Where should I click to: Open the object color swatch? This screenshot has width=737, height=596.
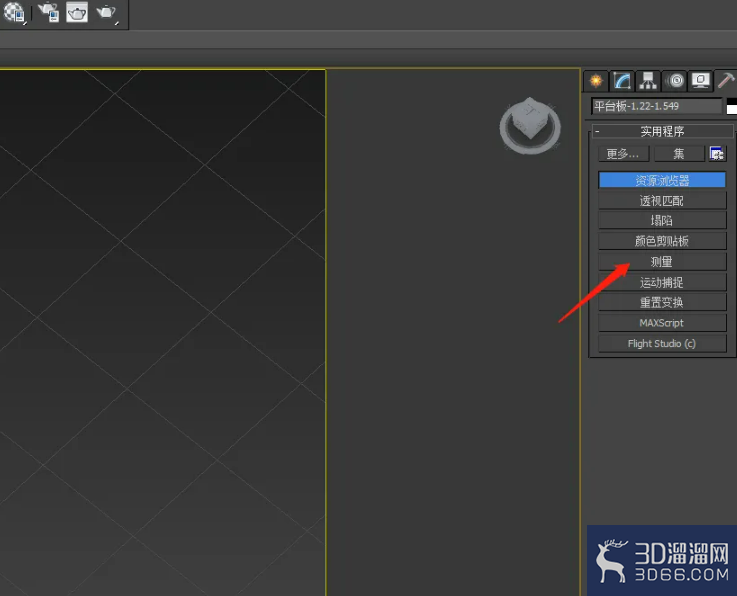731,106
